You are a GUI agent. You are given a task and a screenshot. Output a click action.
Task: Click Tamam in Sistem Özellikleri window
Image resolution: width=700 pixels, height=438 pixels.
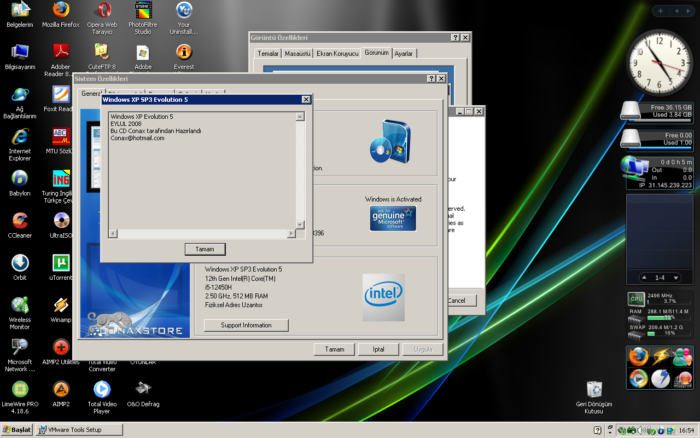point(334,349)
